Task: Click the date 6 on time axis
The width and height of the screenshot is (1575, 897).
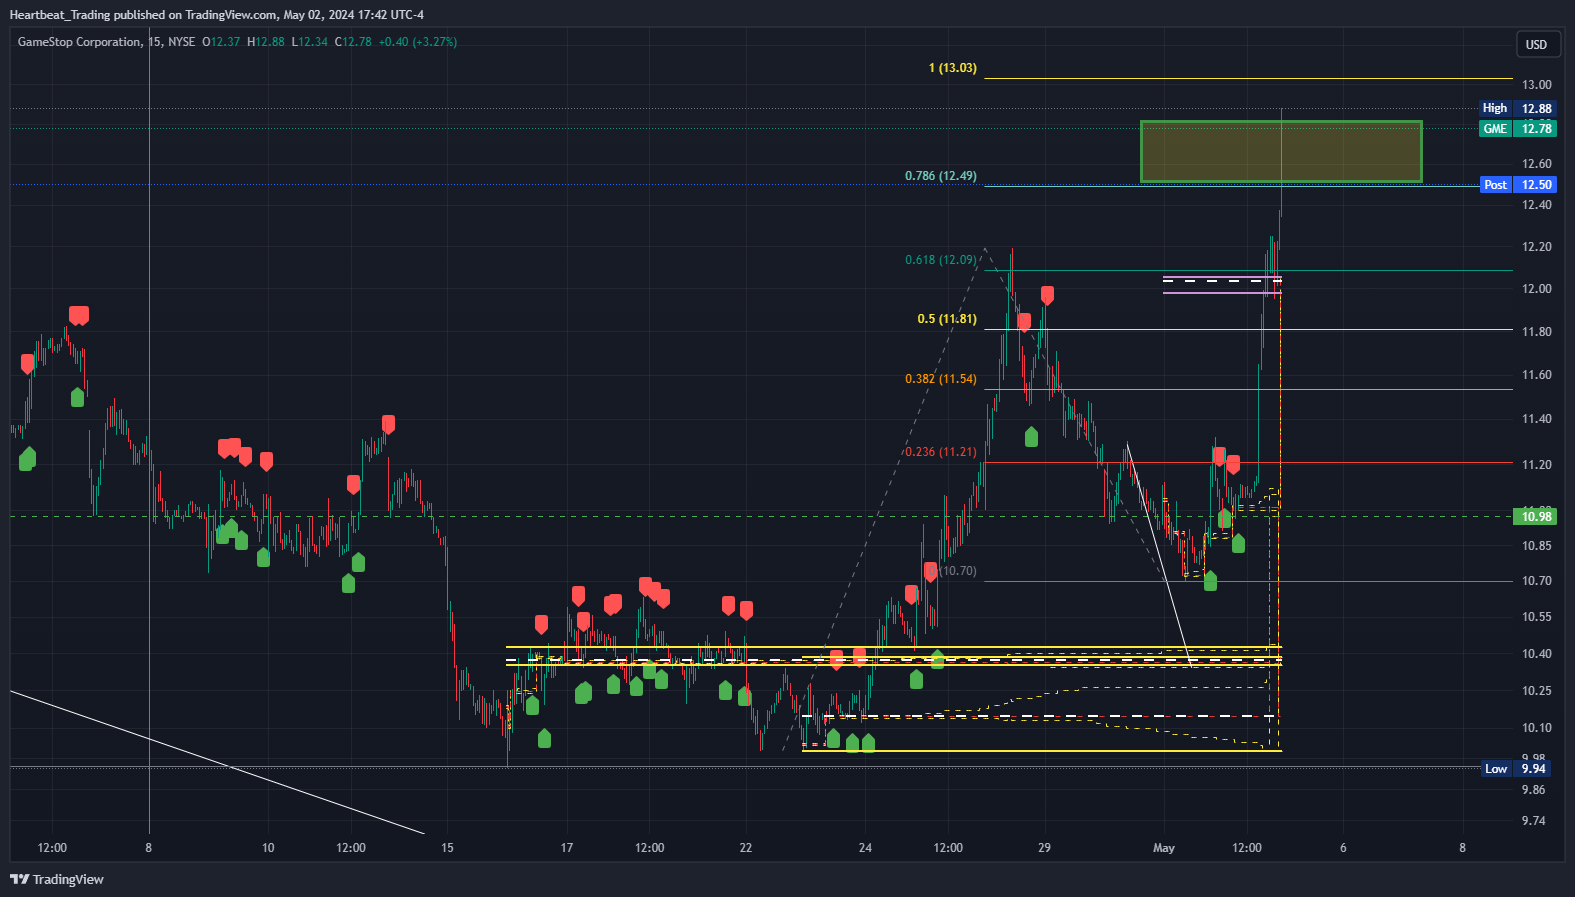Action: [1343, 848]
